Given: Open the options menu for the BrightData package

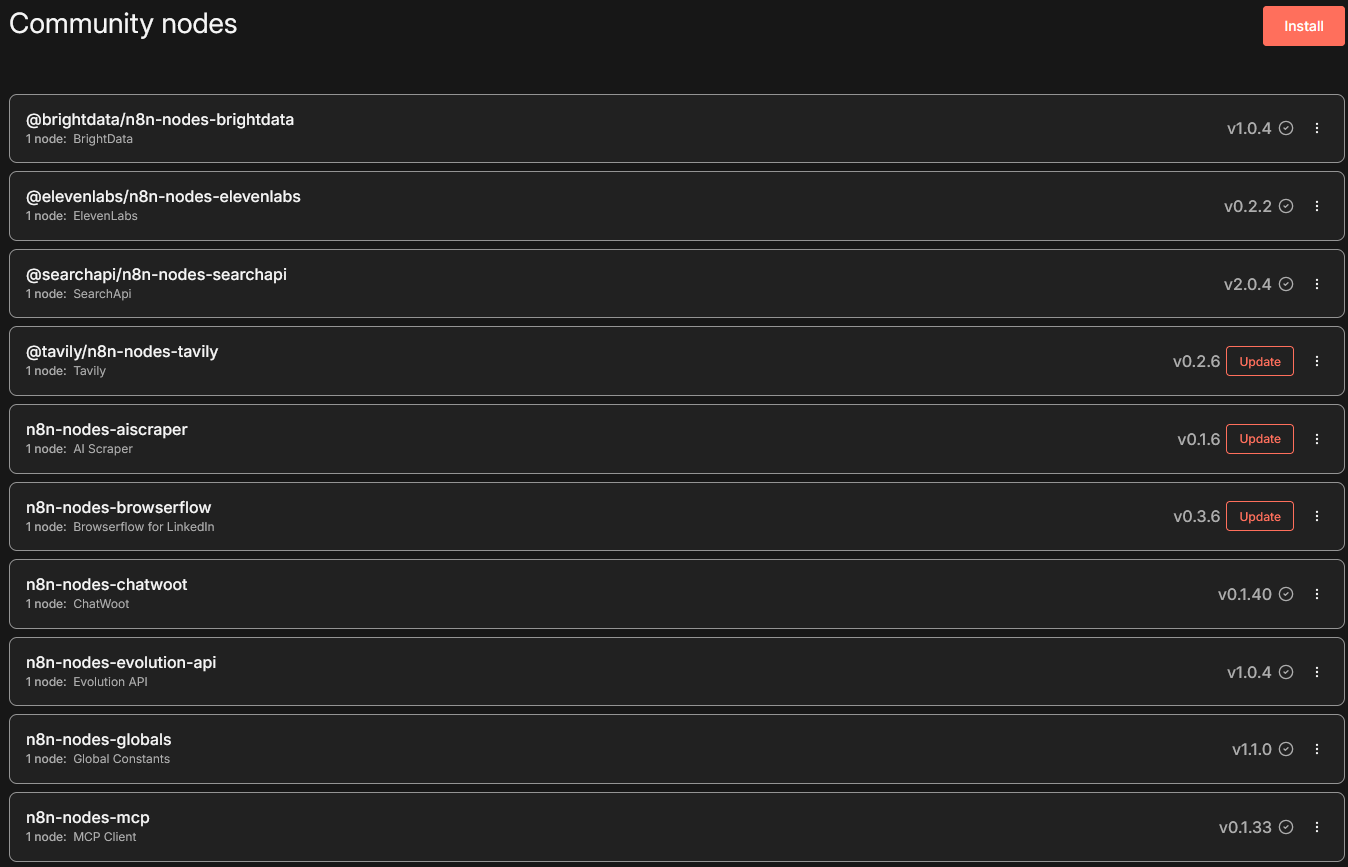Looking at the screenshot, I should 1317,128.
